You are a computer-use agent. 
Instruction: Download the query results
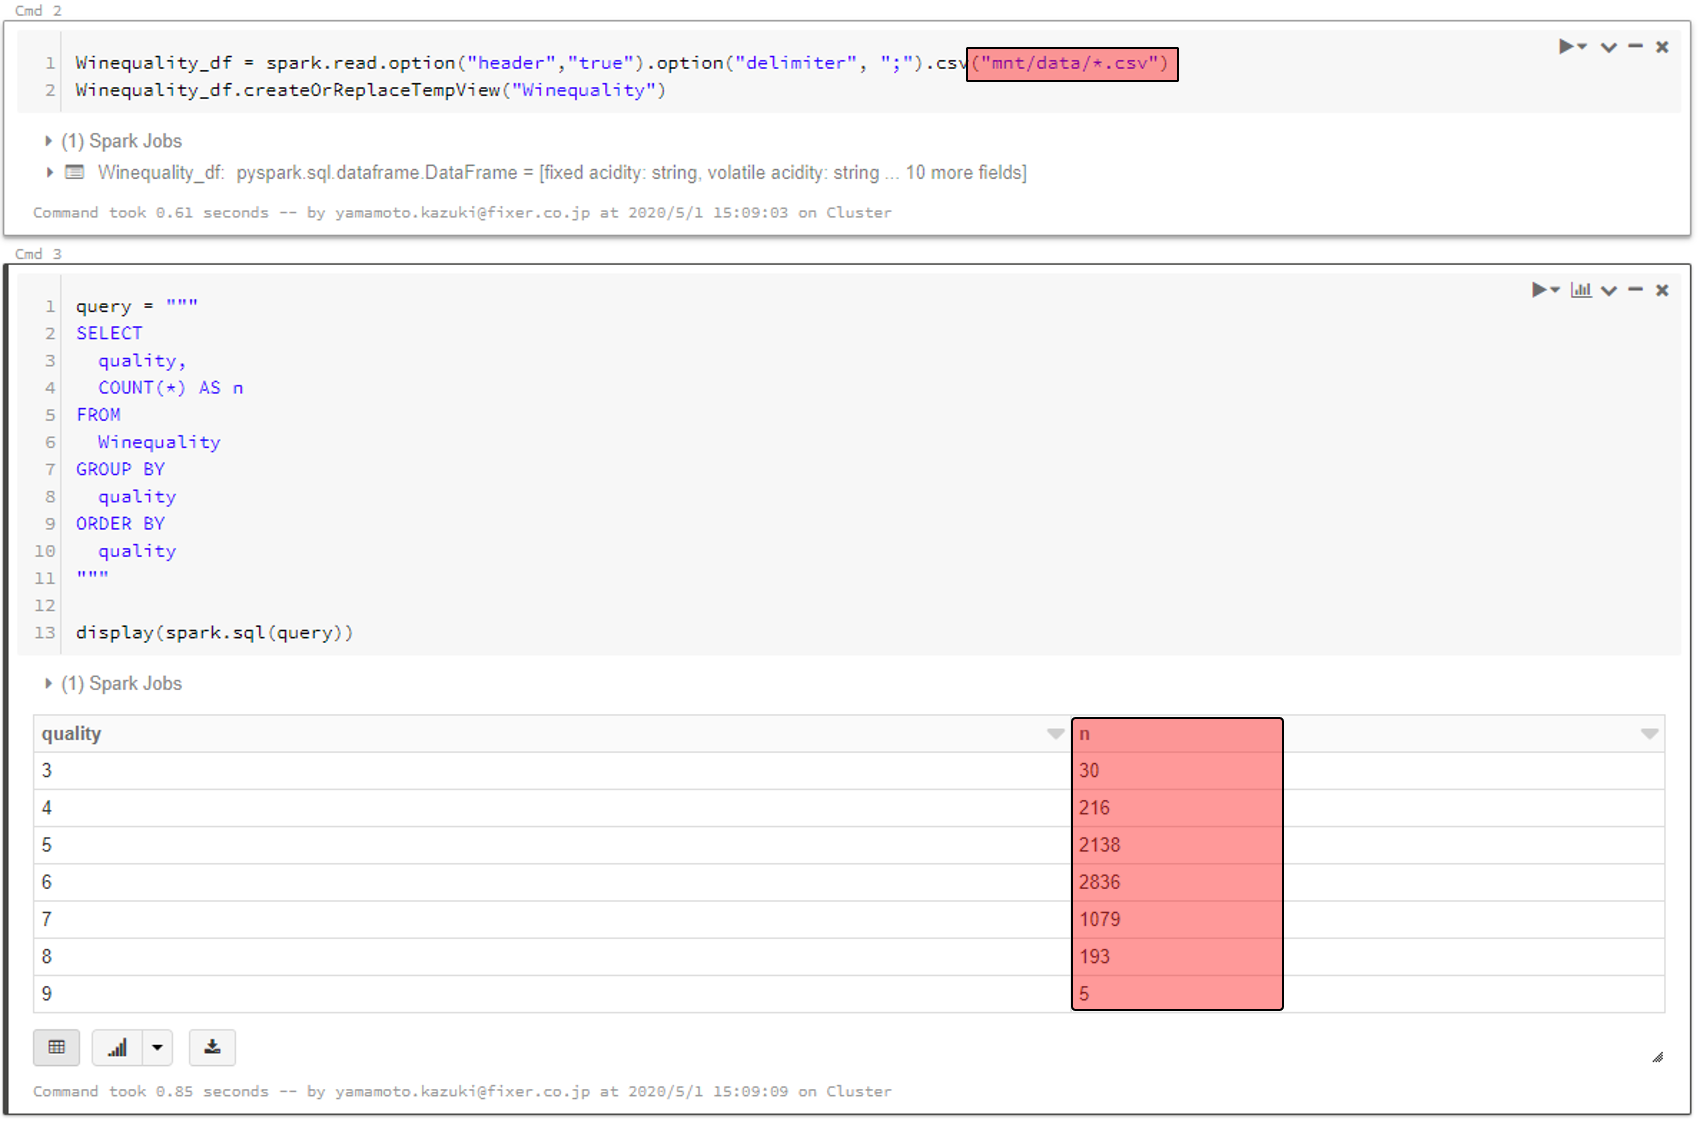[212, 1047]
